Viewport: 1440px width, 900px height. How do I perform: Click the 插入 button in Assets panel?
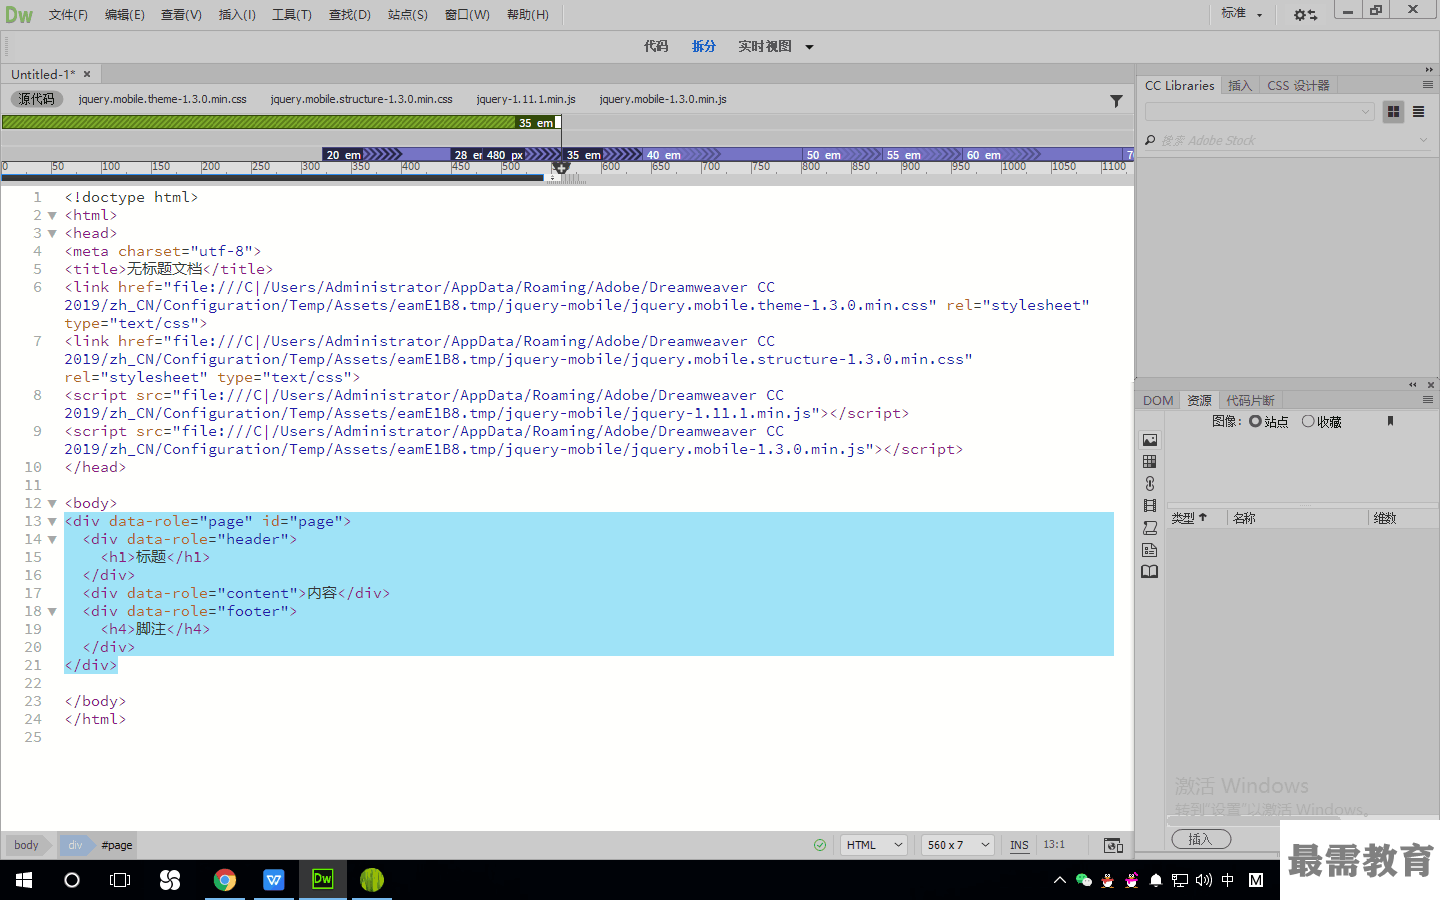click(1200, 839)
